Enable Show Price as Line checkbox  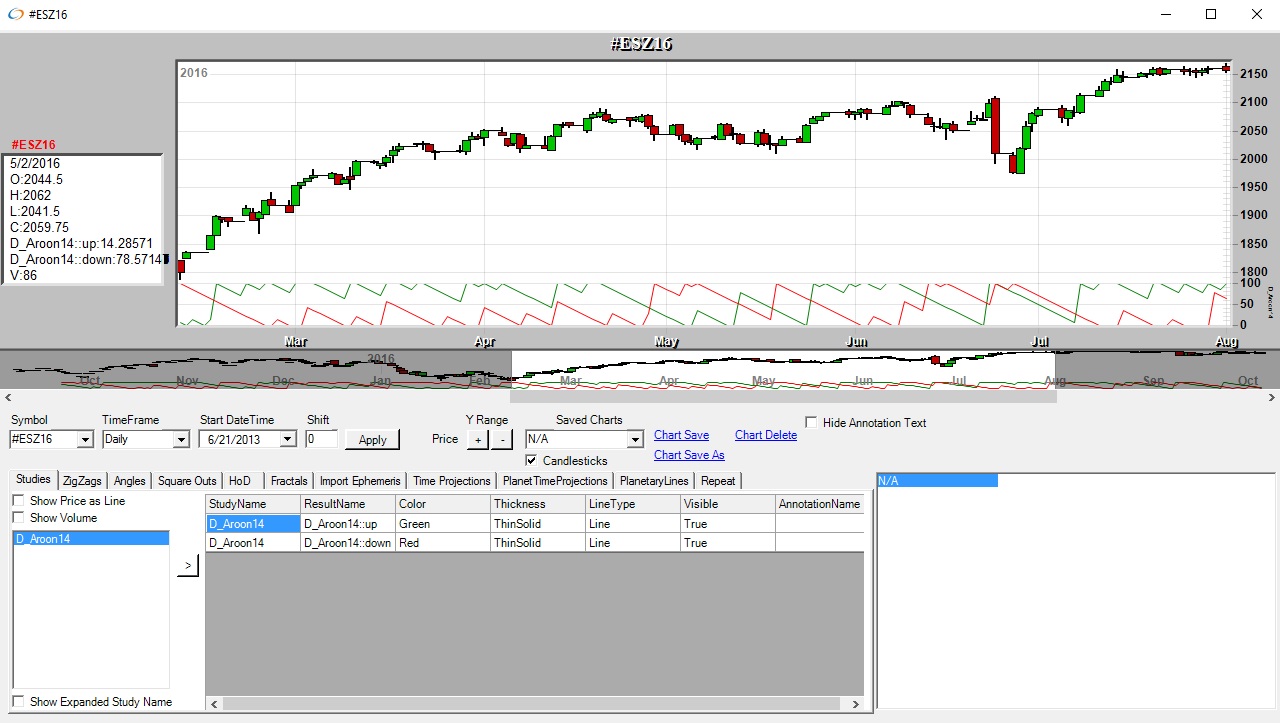tap(19, 501)
